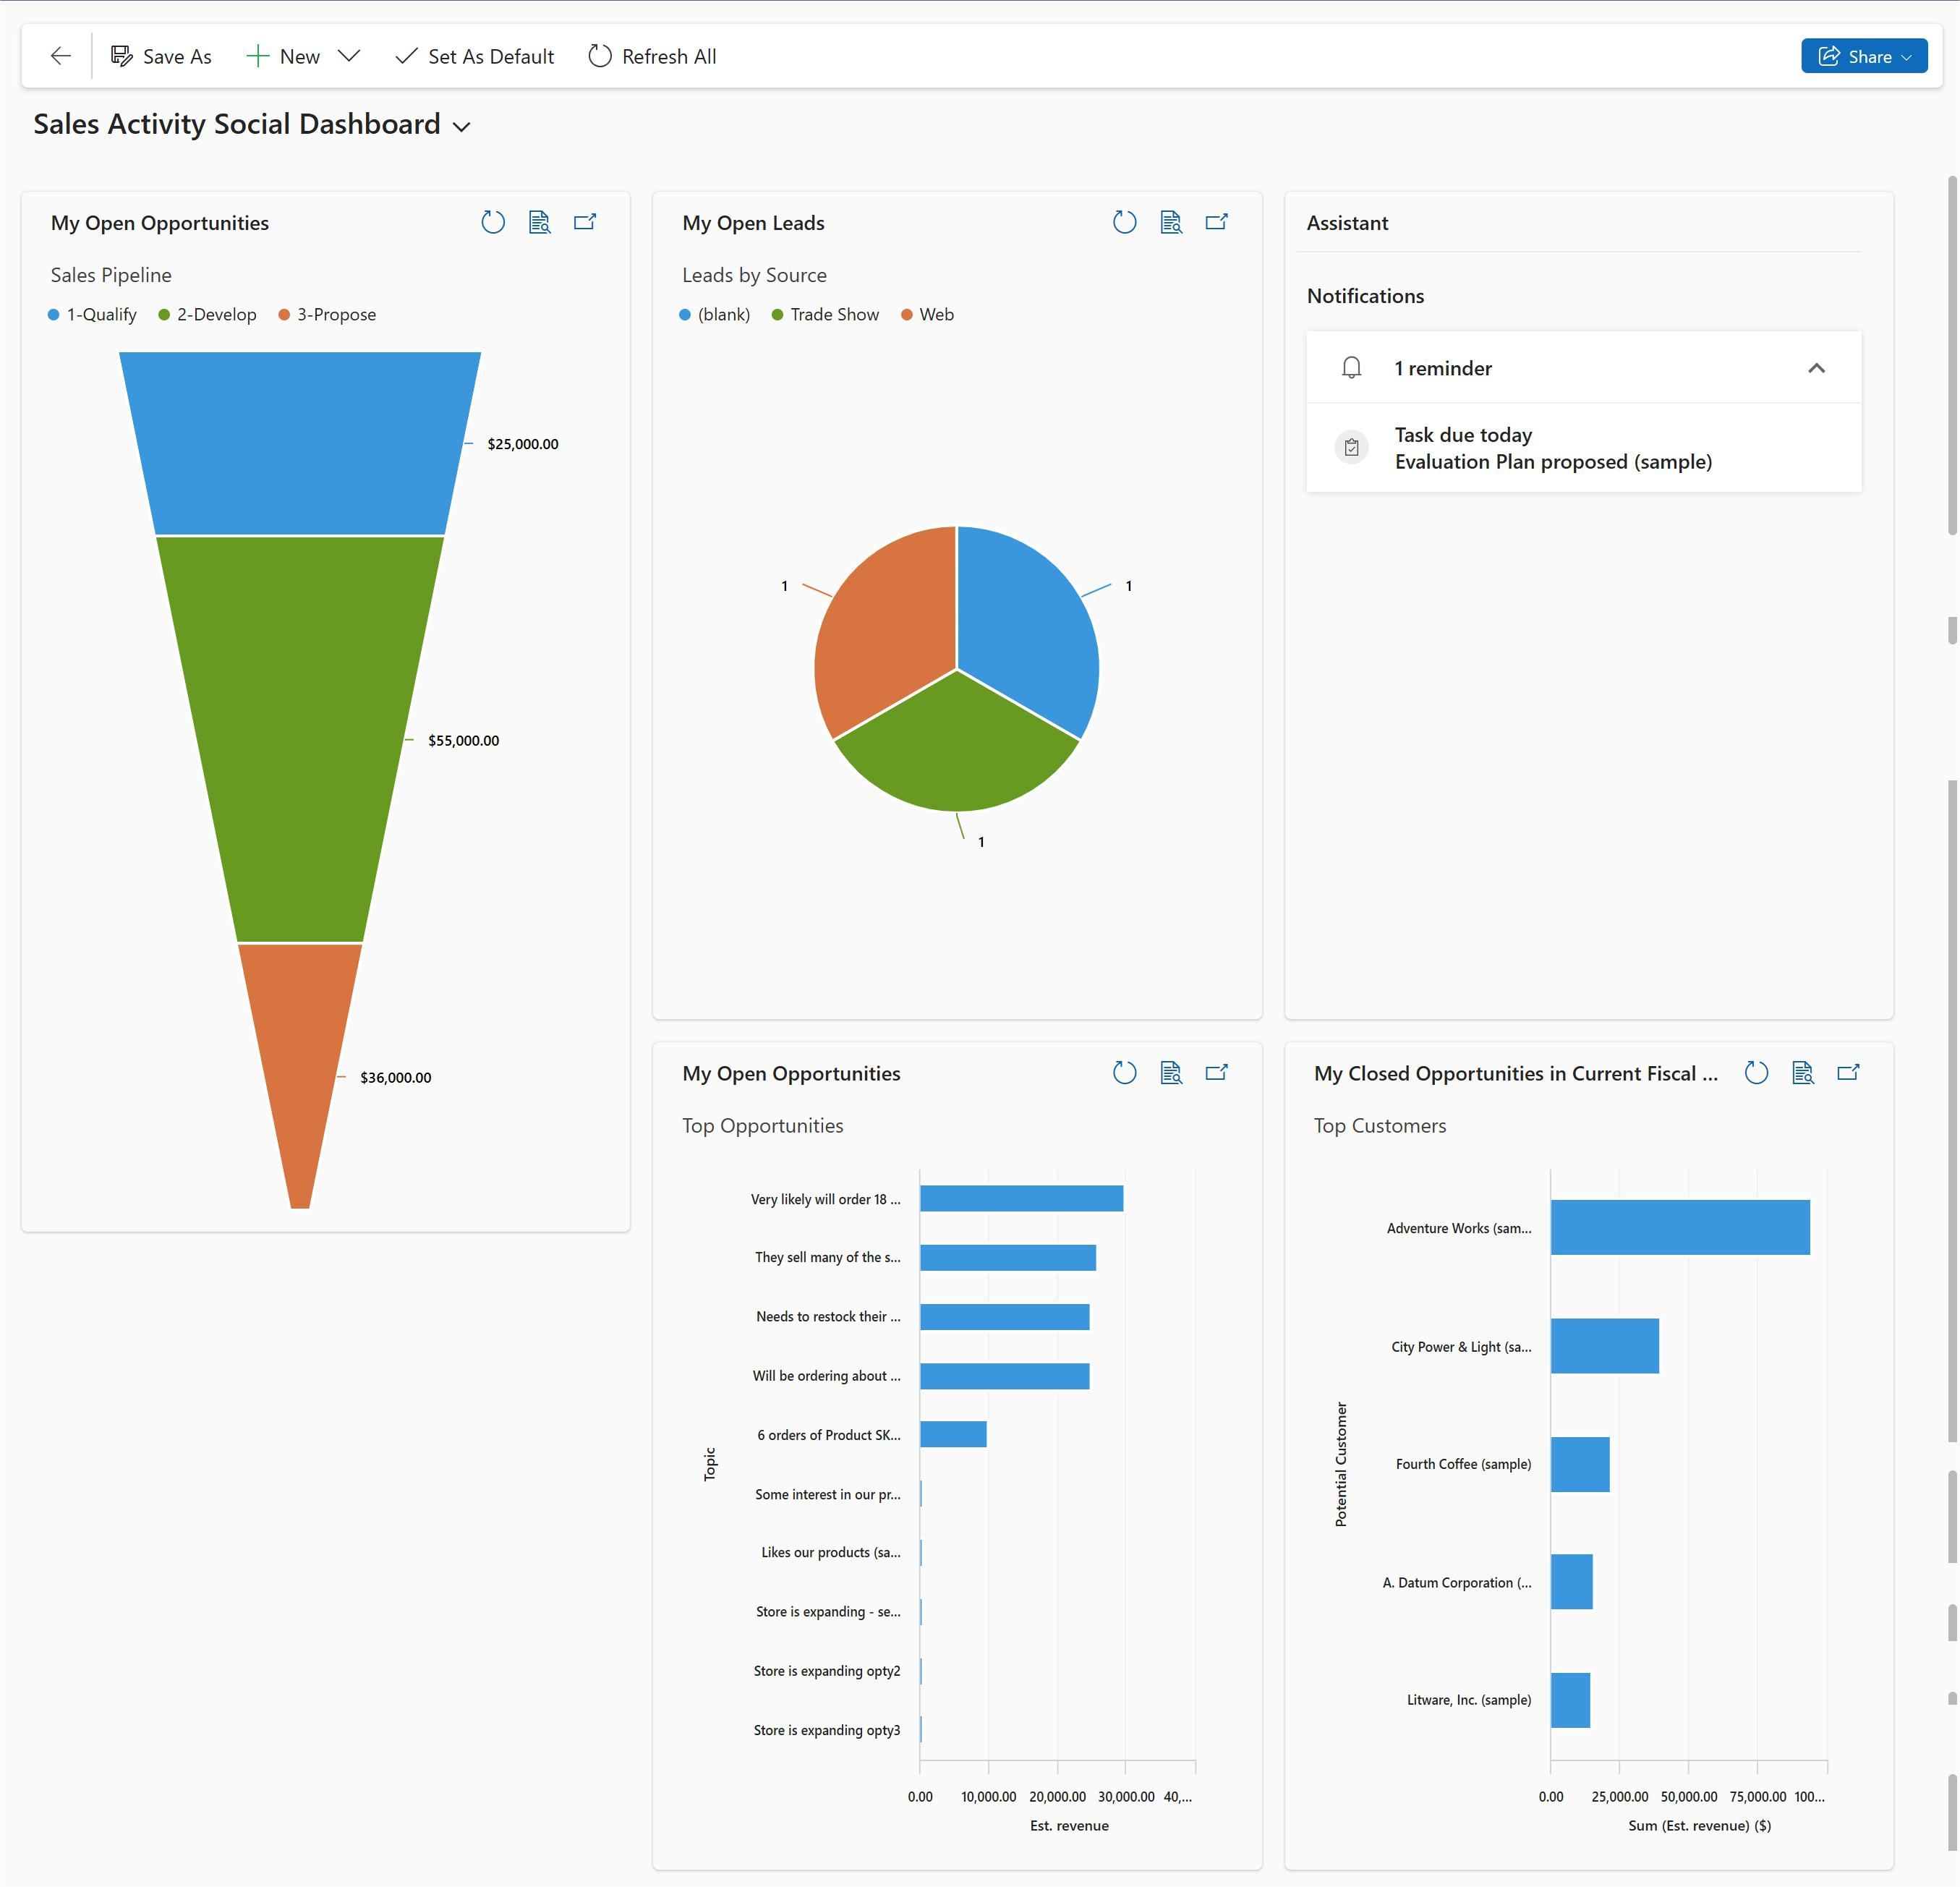Toggle the Web legend filter in Leads by Source
Image resolution: width=1960 pixels, height=1887 pixels.
coord(926,313)
